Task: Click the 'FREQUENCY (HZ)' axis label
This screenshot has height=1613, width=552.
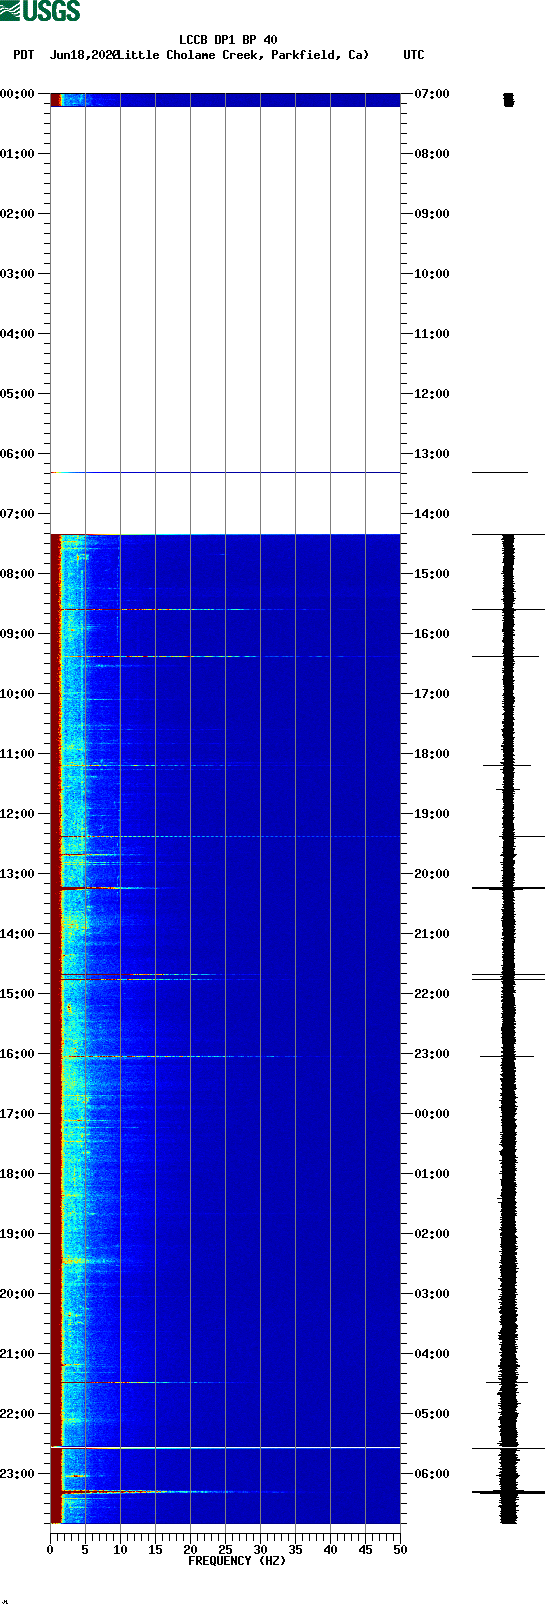Action: (x=236, y=1560)
